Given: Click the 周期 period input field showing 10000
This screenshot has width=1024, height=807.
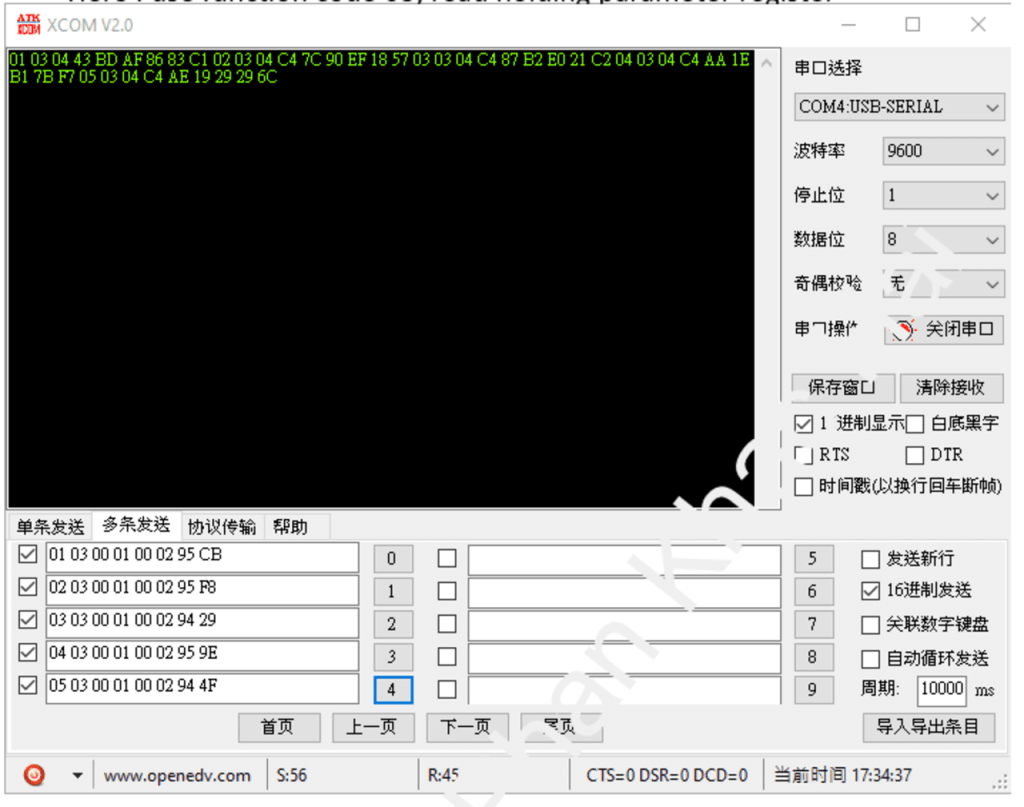Looking at the screenshot, I should 941,689.
